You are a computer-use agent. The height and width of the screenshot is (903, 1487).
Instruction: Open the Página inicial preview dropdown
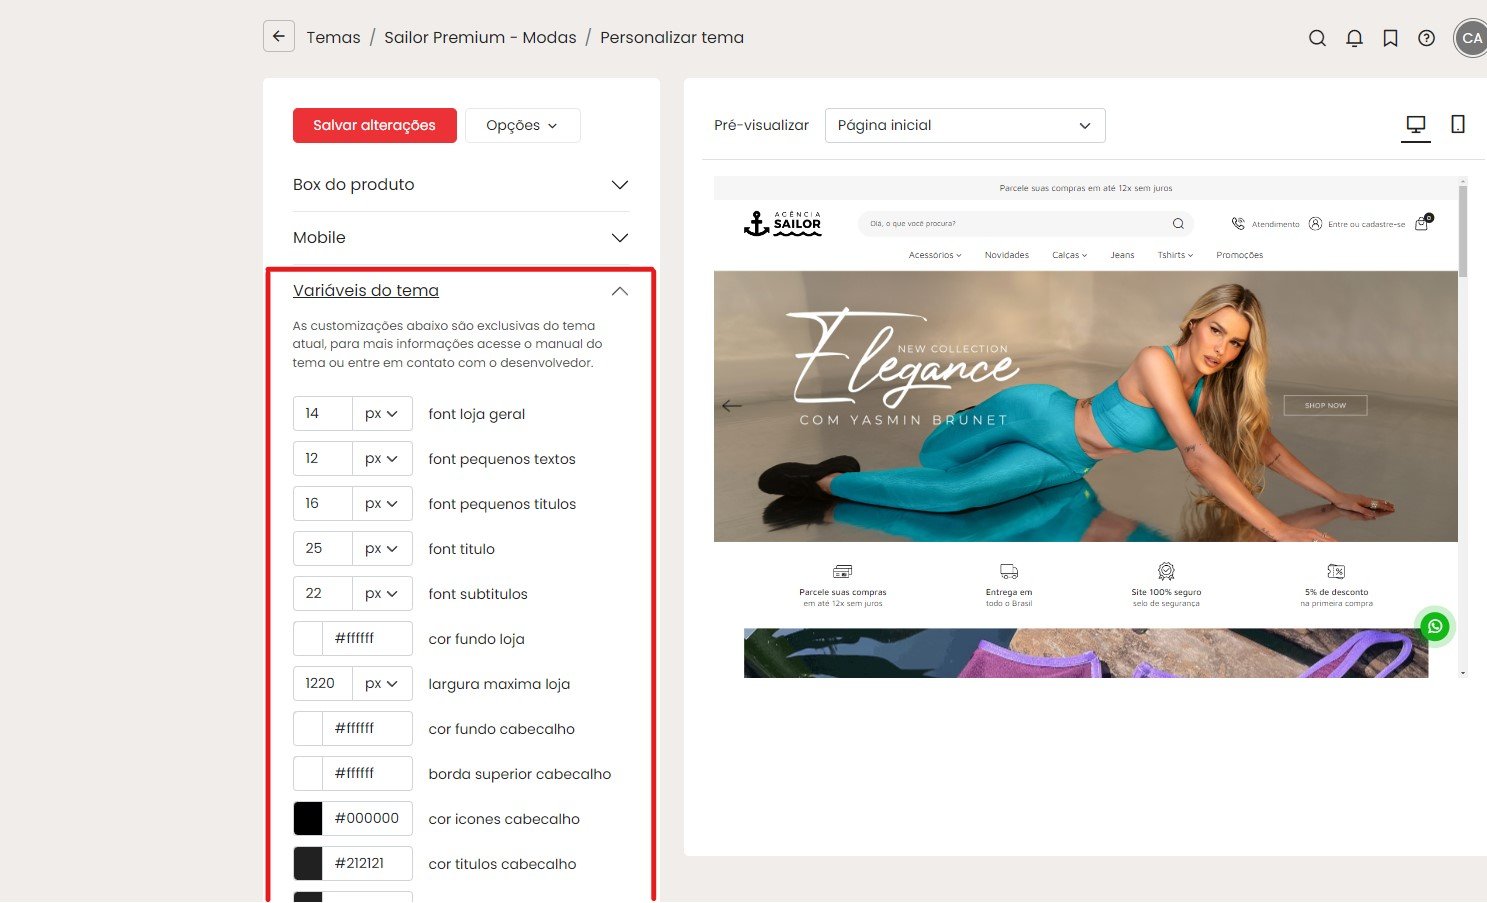click(x=965, y=125)
